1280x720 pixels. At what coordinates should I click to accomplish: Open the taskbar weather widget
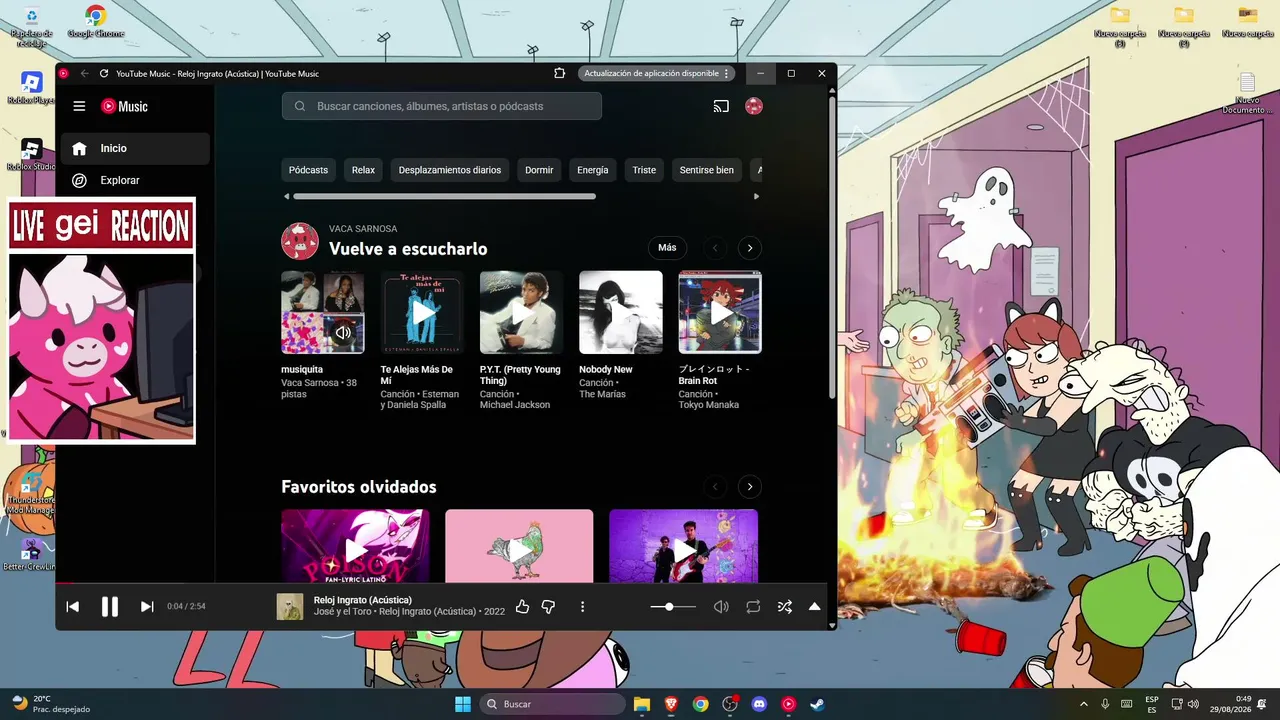[x=50, y=704]
